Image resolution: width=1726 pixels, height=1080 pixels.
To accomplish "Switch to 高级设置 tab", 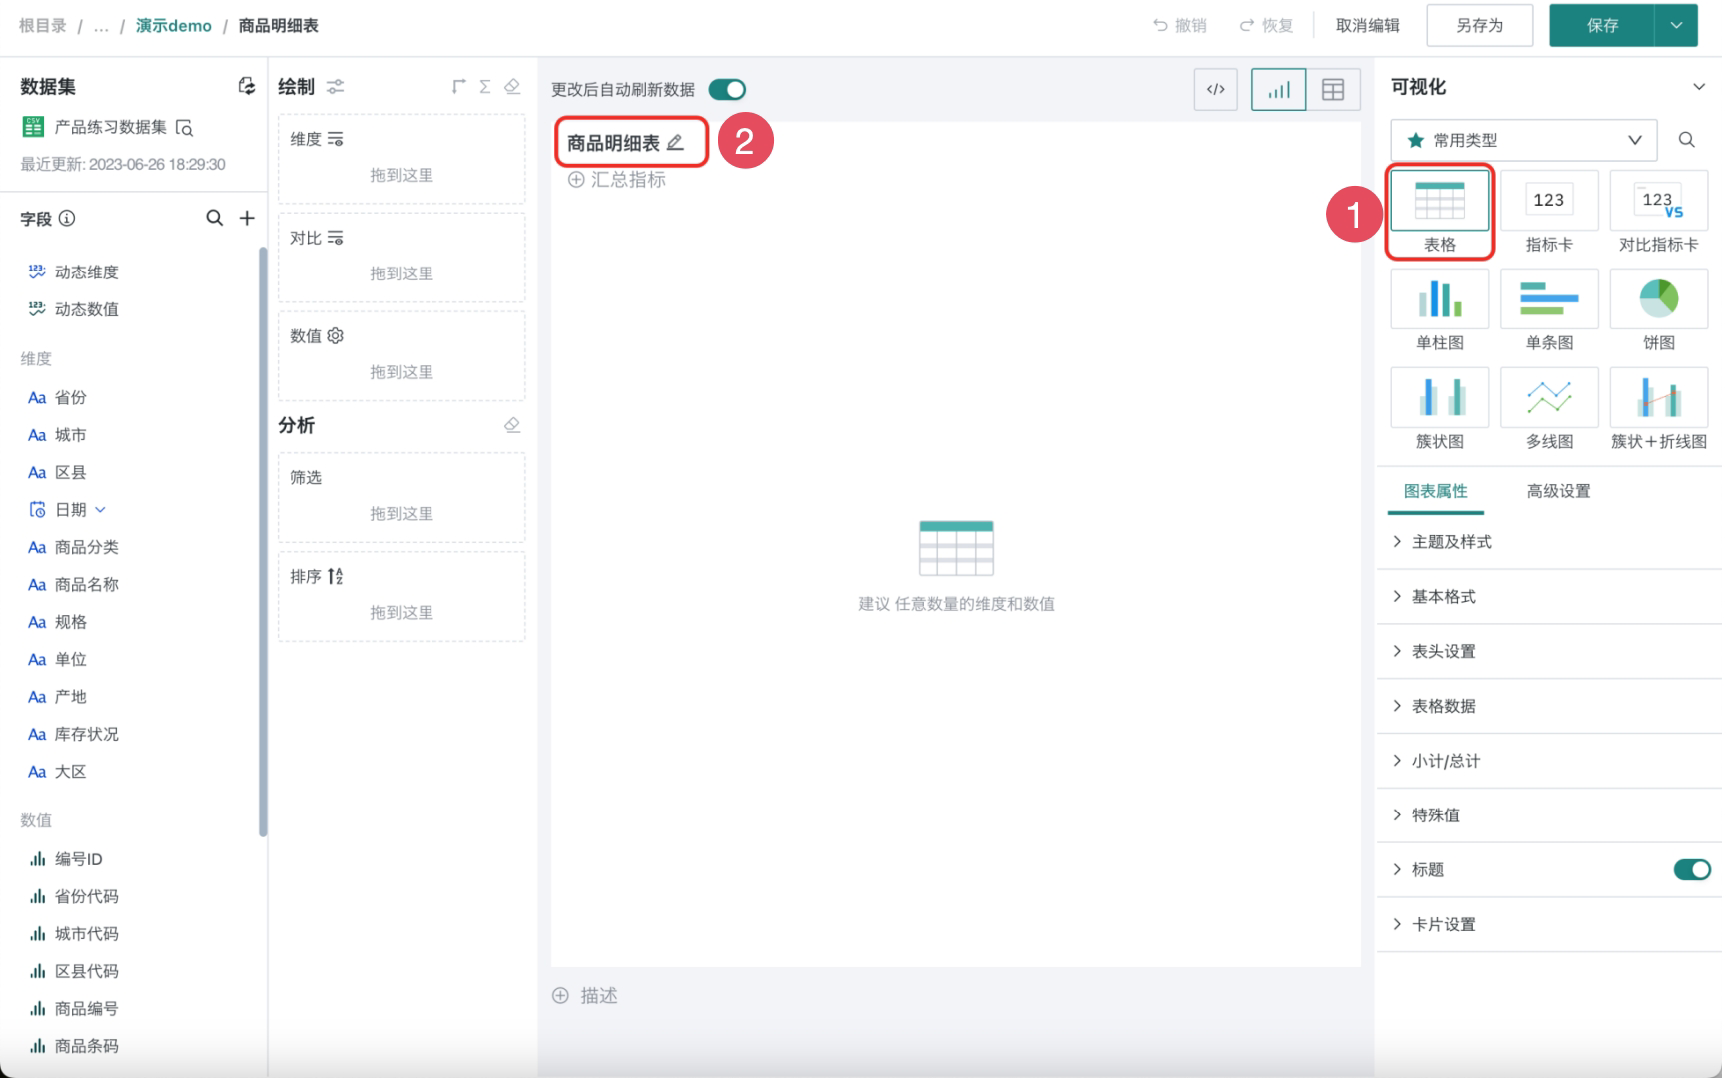I will [x=1558, y=491].
